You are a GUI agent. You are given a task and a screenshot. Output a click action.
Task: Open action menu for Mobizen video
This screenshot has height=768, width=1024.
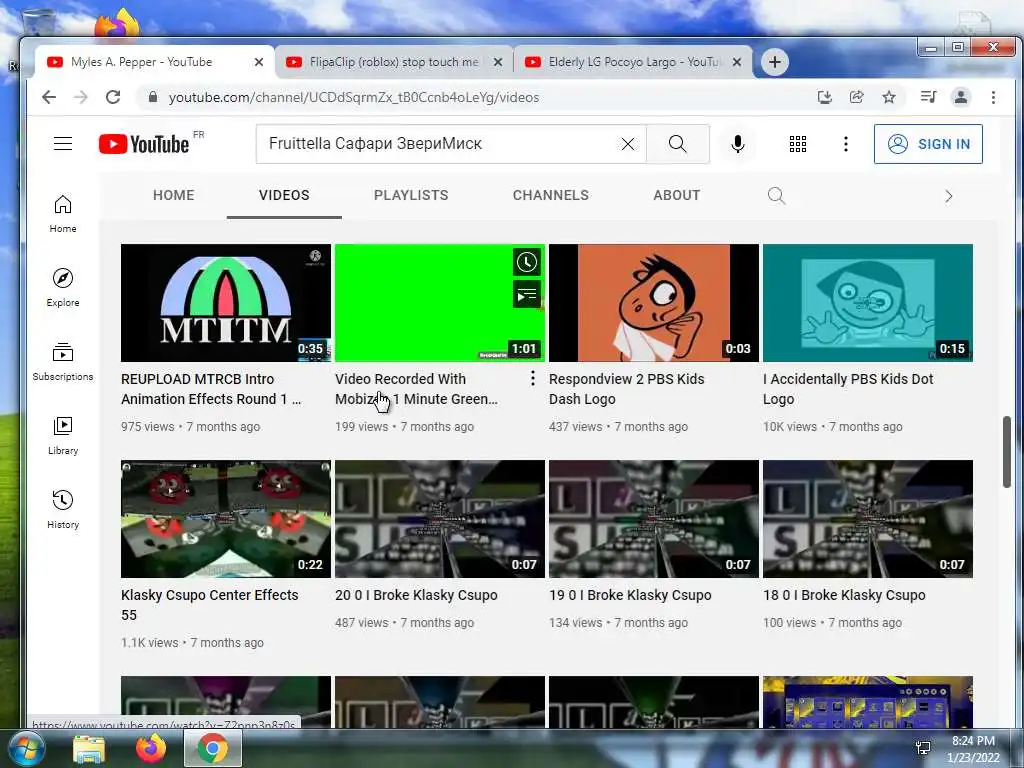(x=532, y=378)
